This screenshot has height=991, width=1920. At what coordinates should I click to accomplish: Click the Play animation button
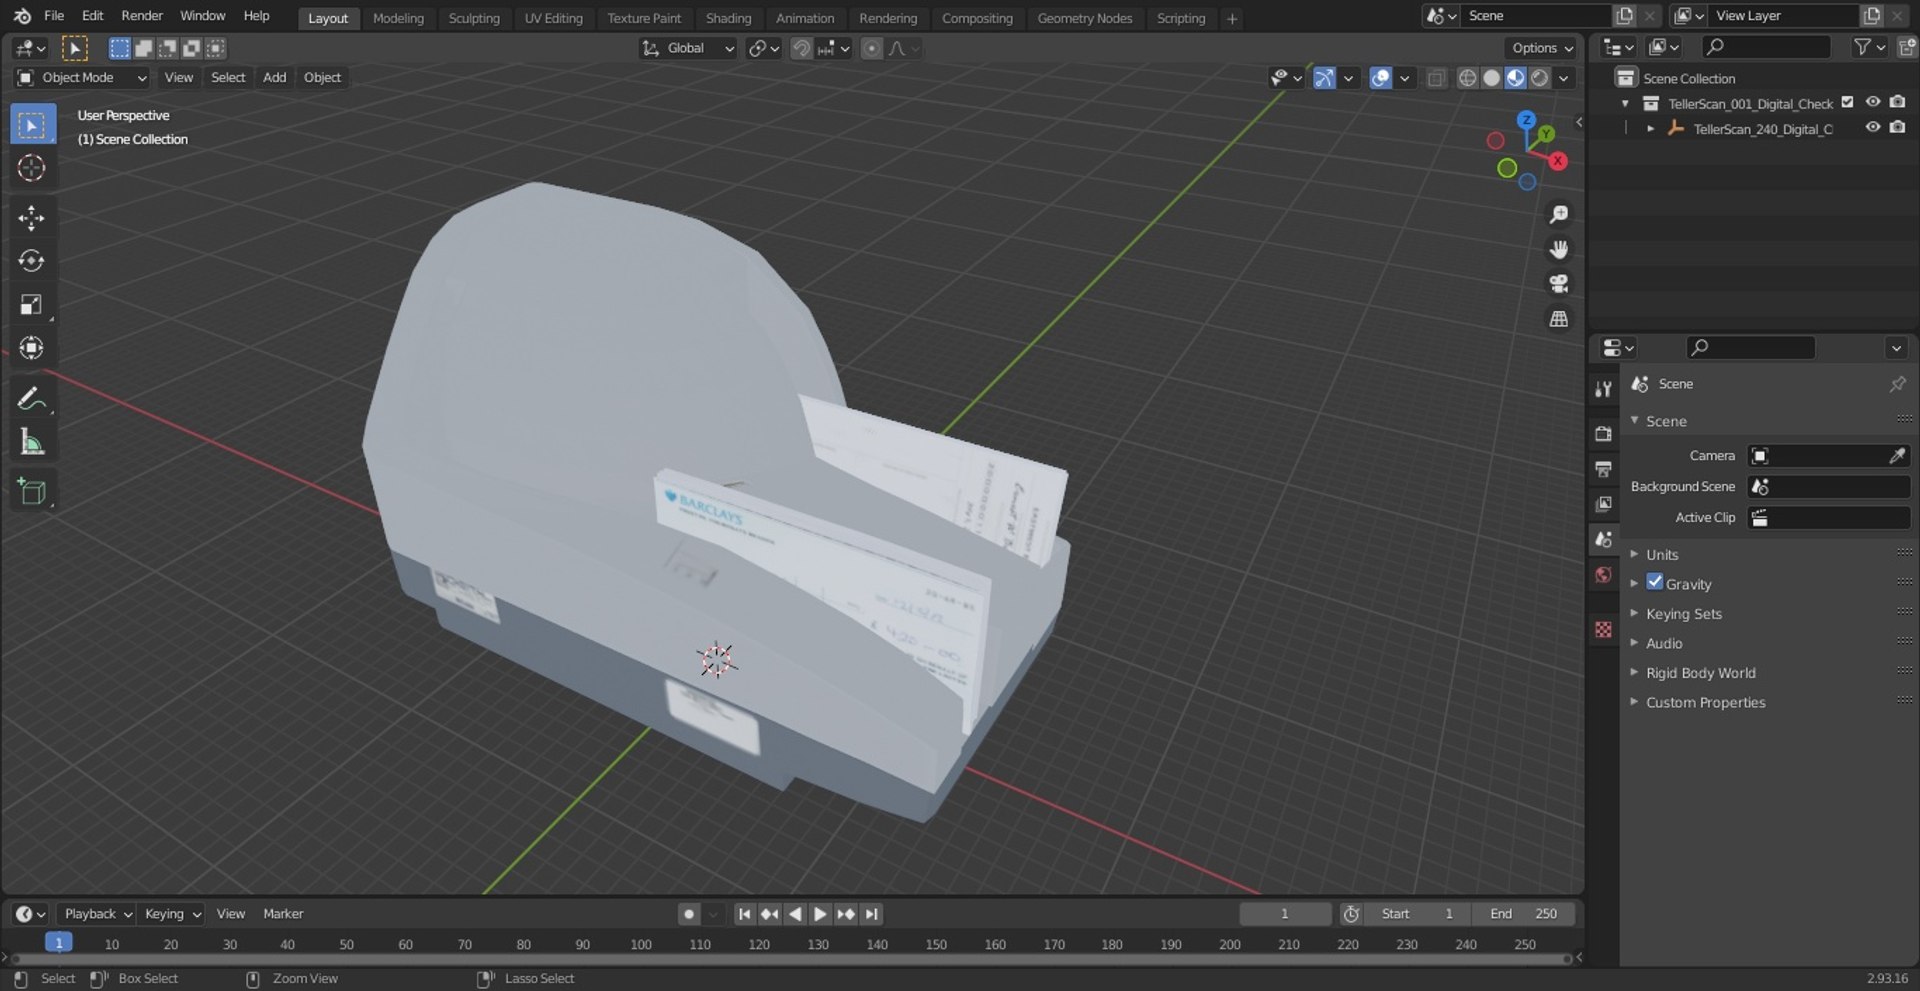[x=820, y=914]
